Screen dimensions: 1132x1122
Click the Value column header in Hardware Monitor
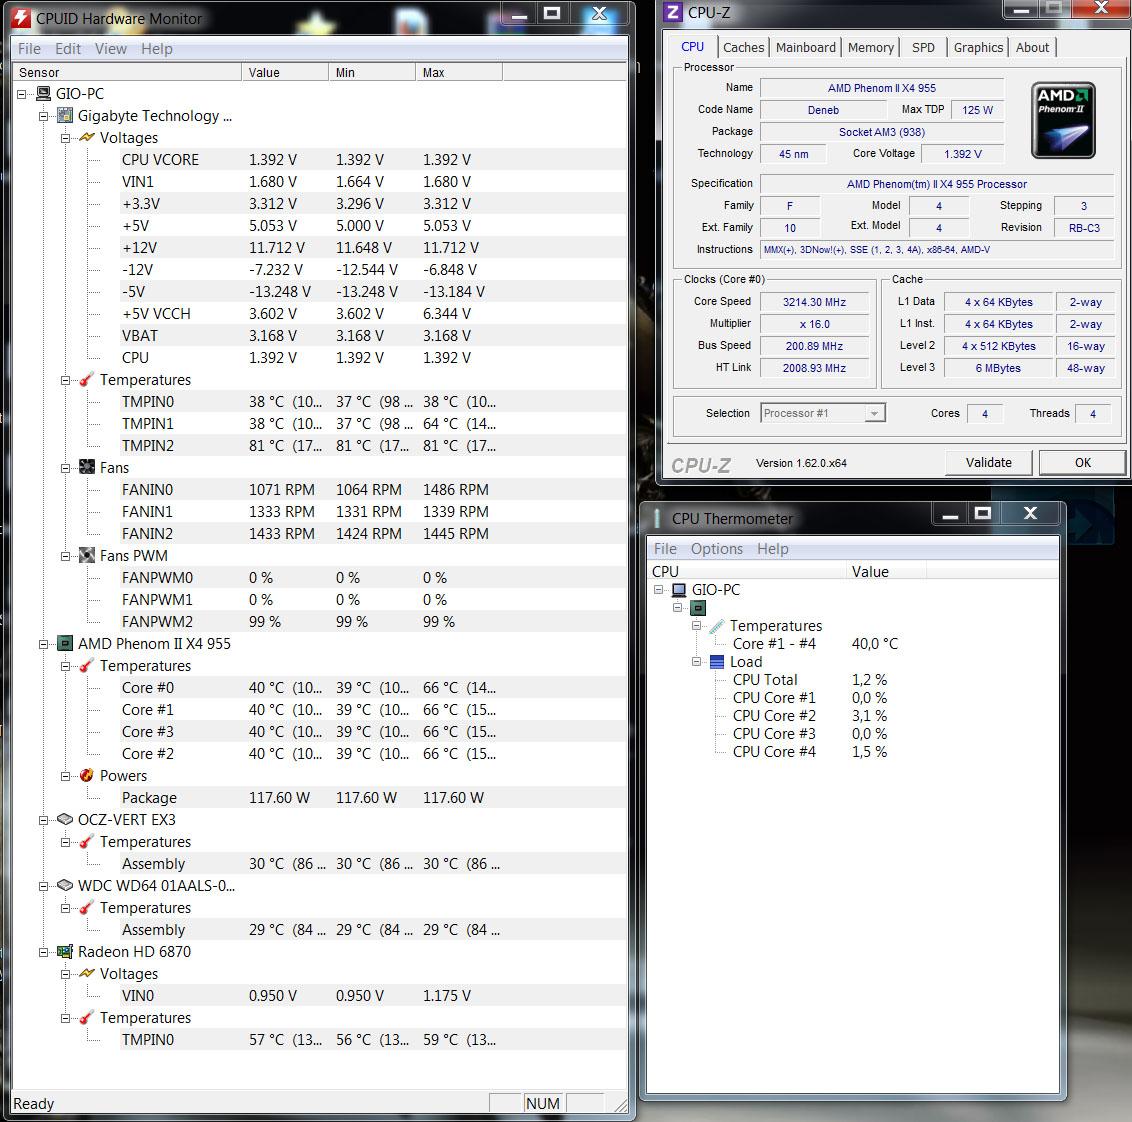click(284, 72)
